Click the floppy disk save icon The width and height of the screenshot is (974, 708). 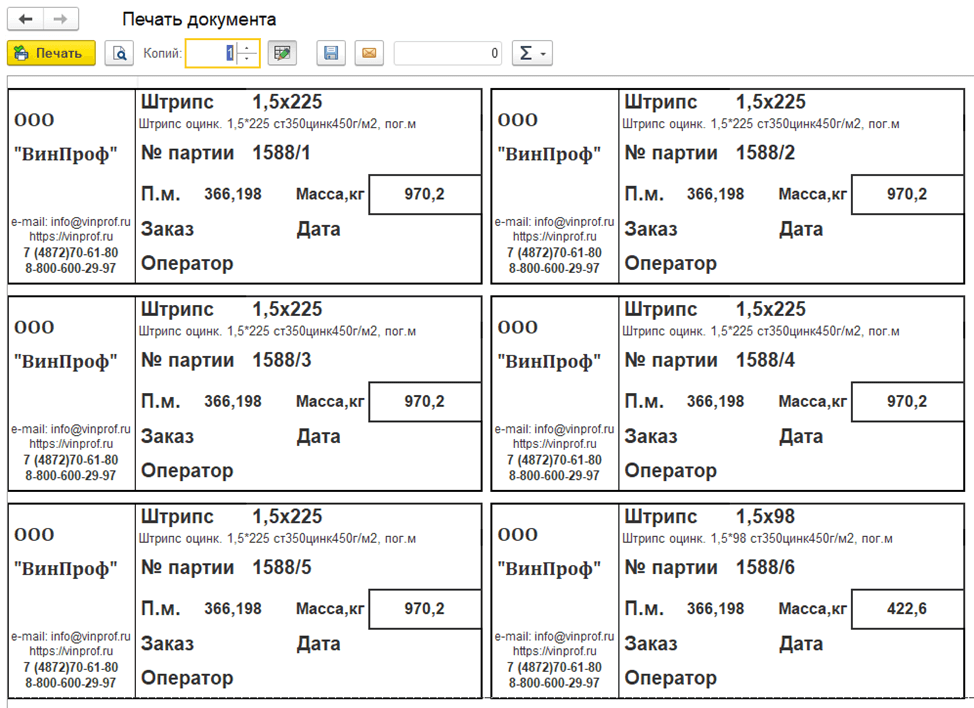(332, 53)
